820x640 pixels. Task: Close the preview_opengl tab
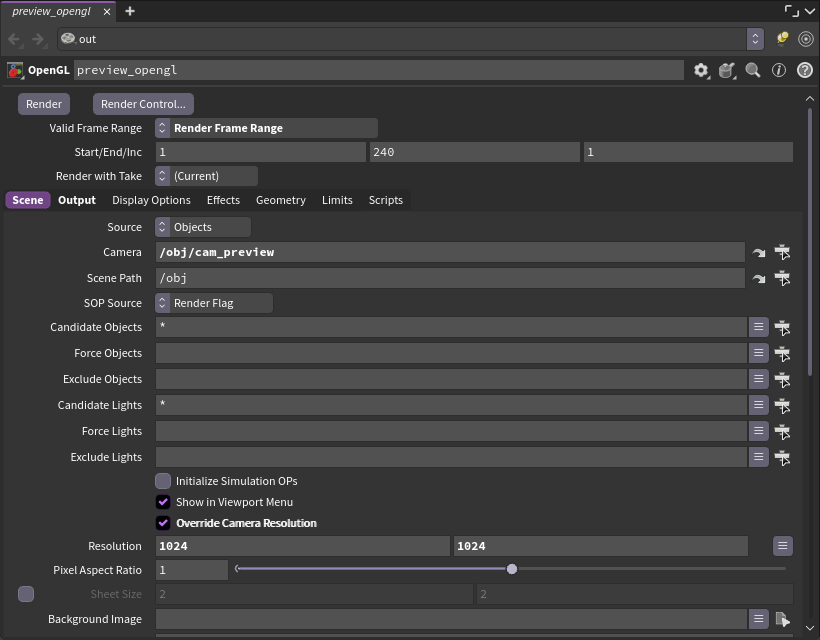click(x=107, y=12)
